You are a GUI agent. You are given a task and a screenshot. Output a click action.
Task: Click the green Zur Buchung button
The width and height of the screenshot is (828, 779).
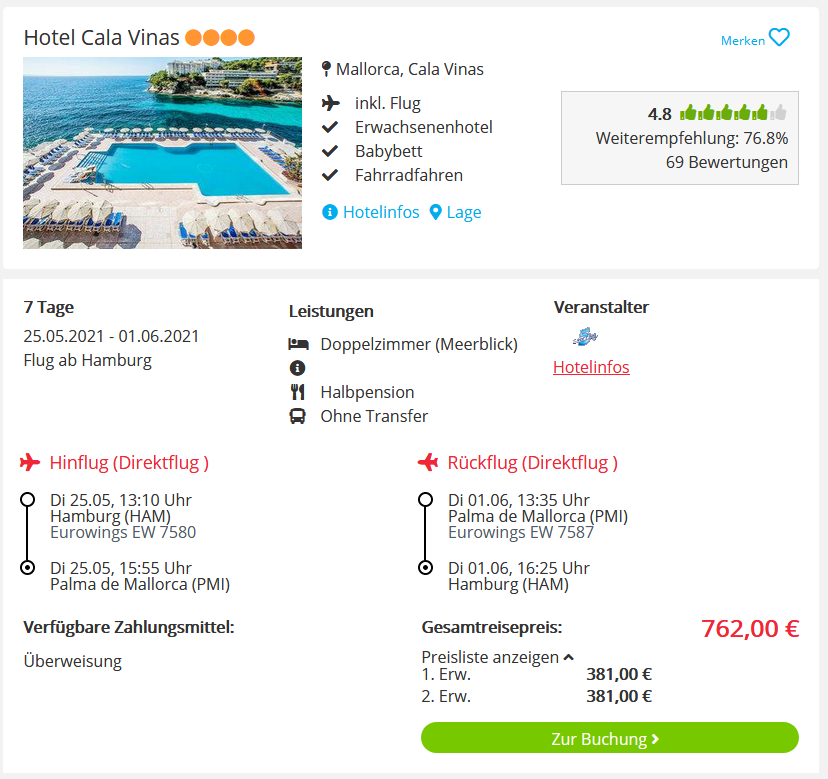click(x=609, y=738)
